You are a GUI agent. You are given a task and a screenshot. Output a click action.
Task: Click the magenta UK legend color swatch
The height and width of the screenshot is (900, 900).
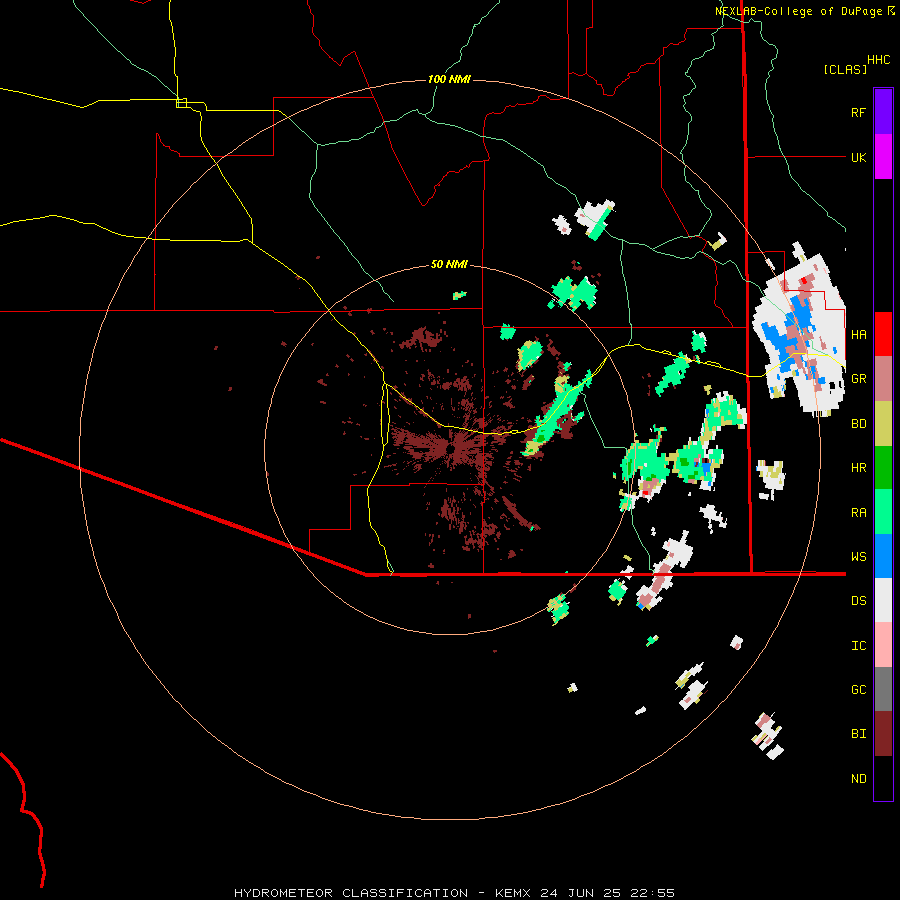(883, 157)
